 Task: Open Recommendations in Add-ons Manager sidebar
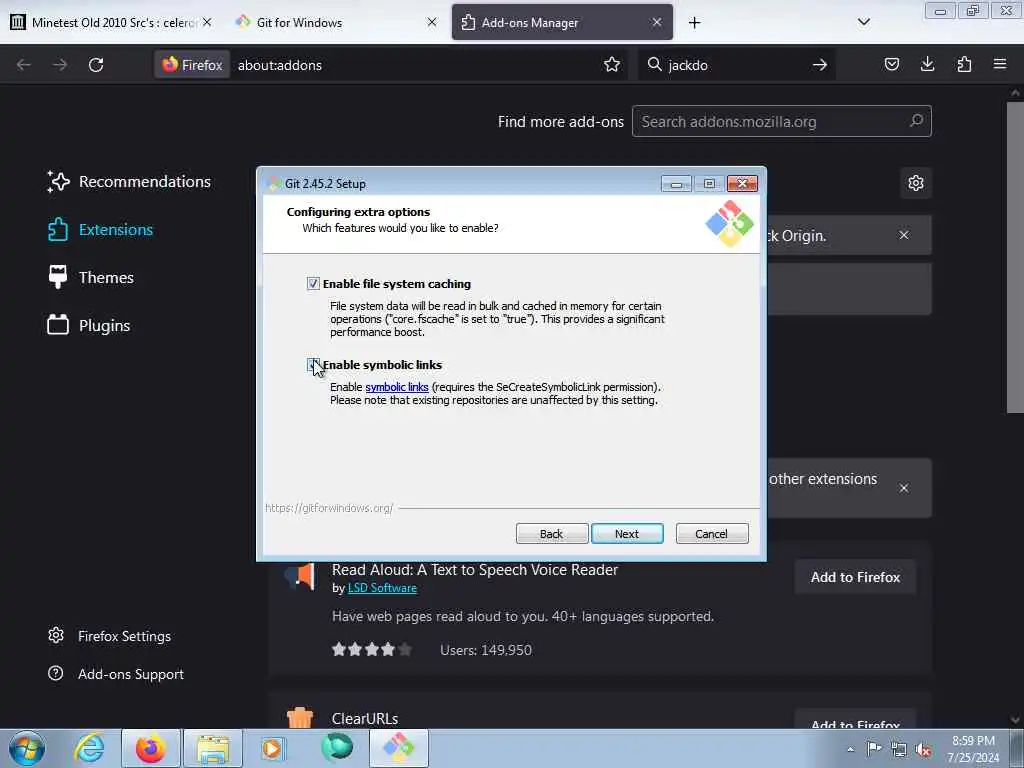click(129, 182)
